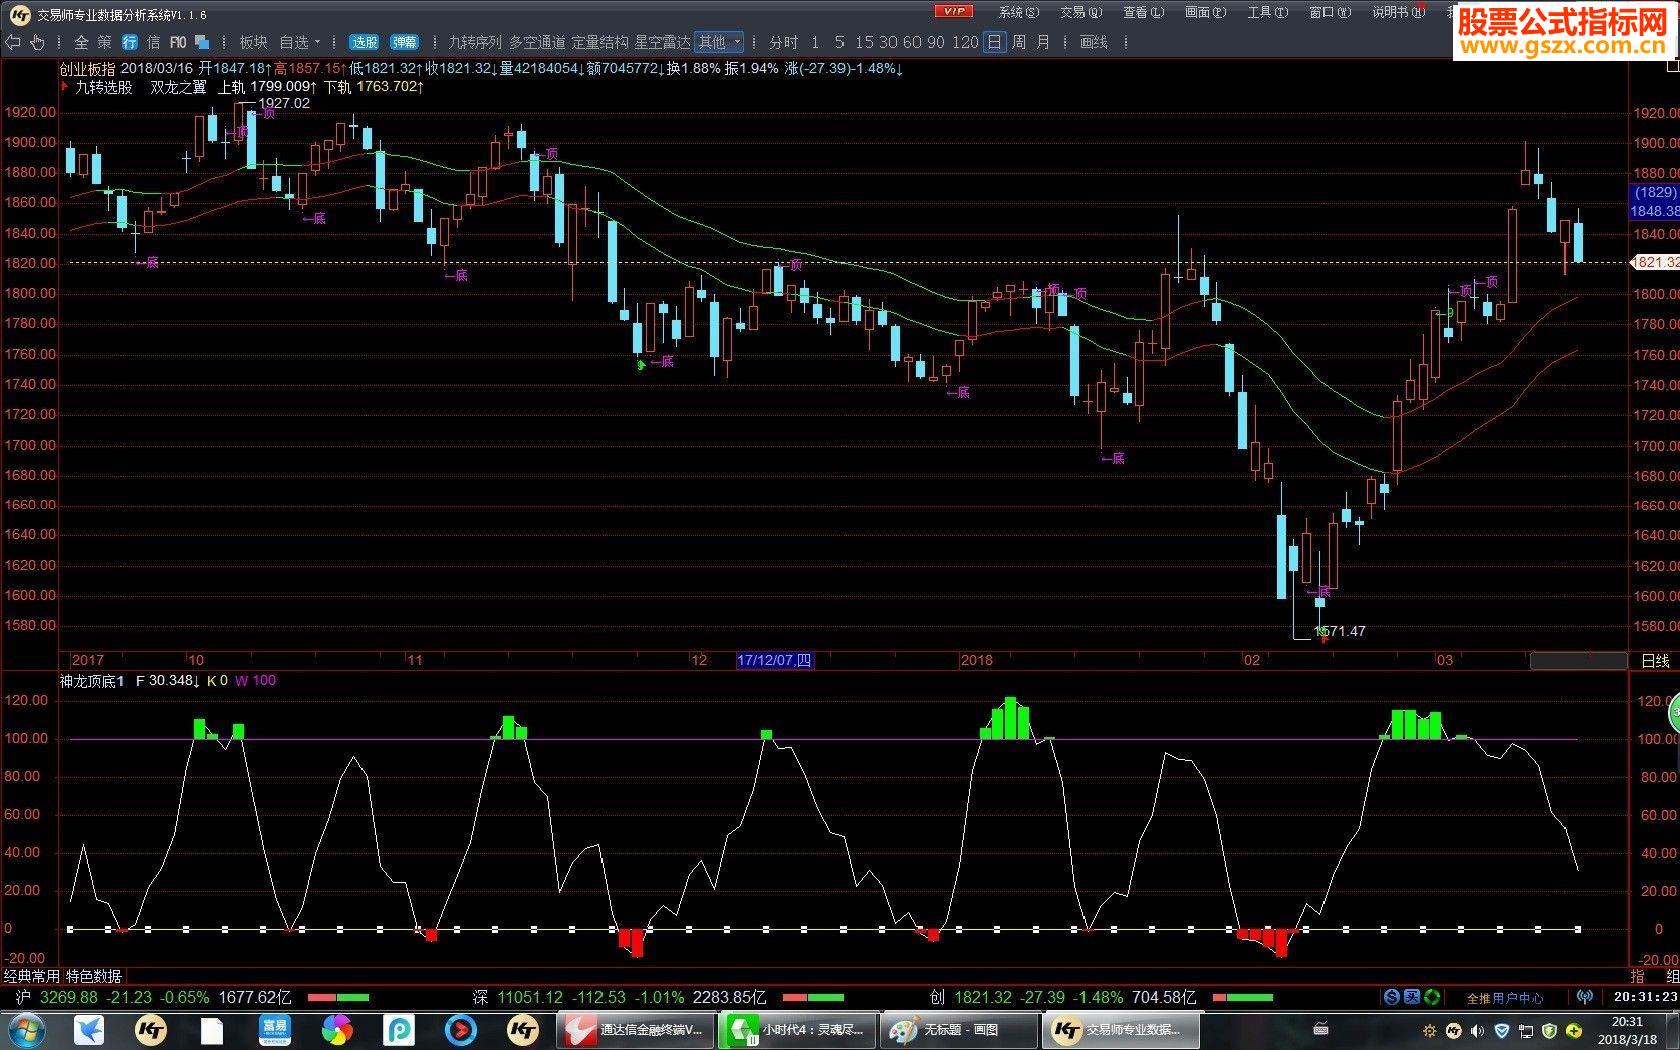Click the 弹幕 button
Viewport: 1680px width, 1050px height.
coord(404,42)
